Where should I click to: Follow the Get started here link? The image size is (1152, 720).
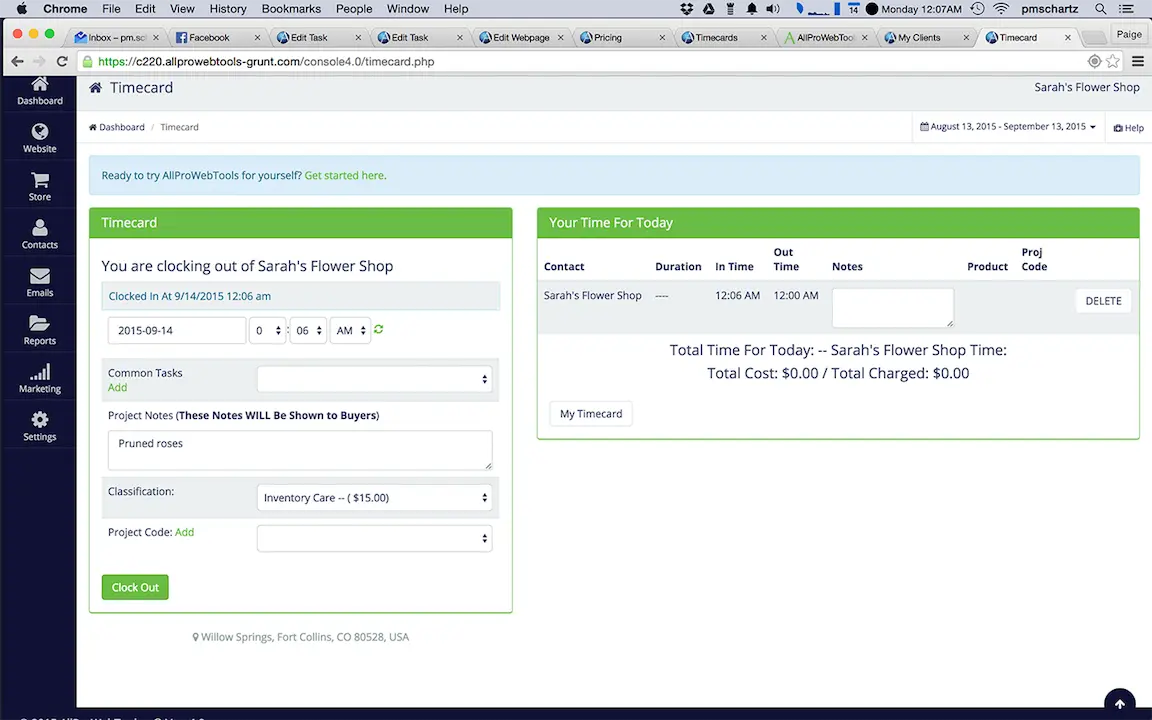tap(345, 176)
